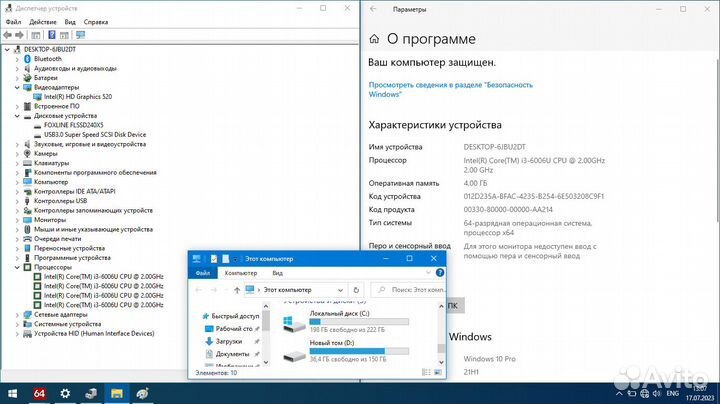Click the Windows Start button
Screen dimensions: 720x404
[12, 393]
